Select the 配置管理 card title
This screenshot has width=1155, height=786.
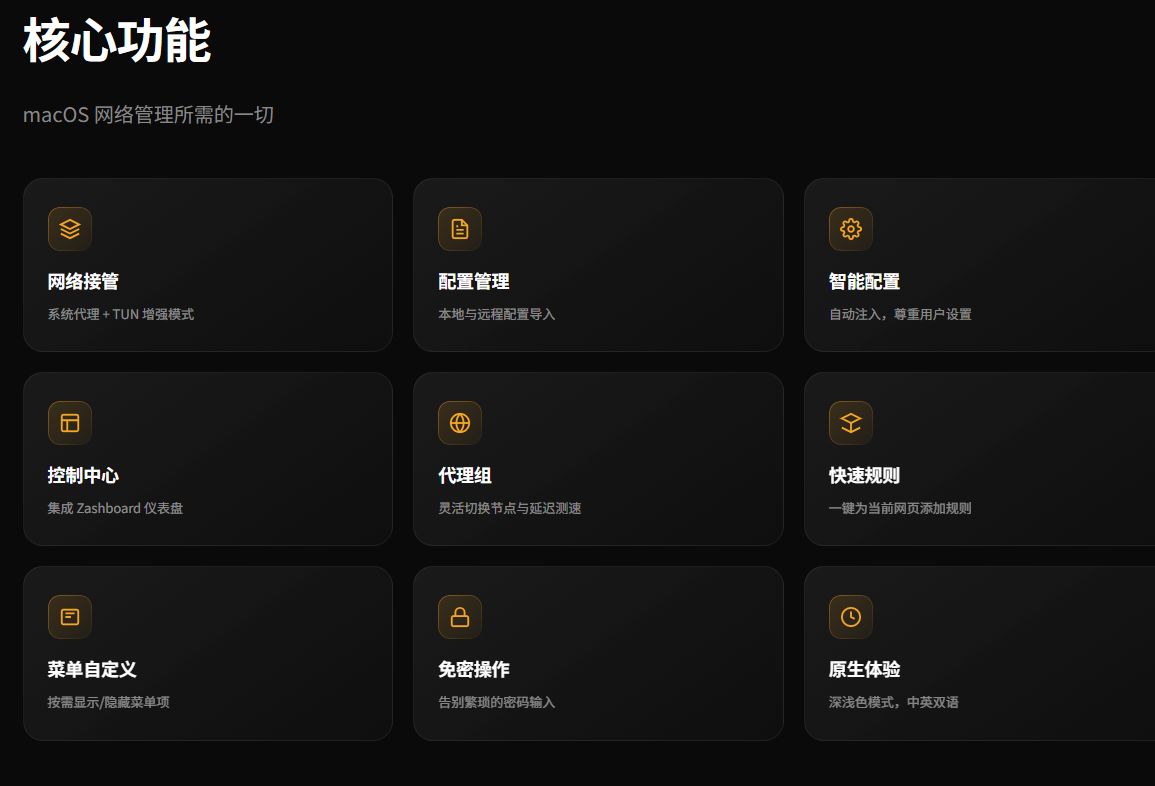click(474, 282)
